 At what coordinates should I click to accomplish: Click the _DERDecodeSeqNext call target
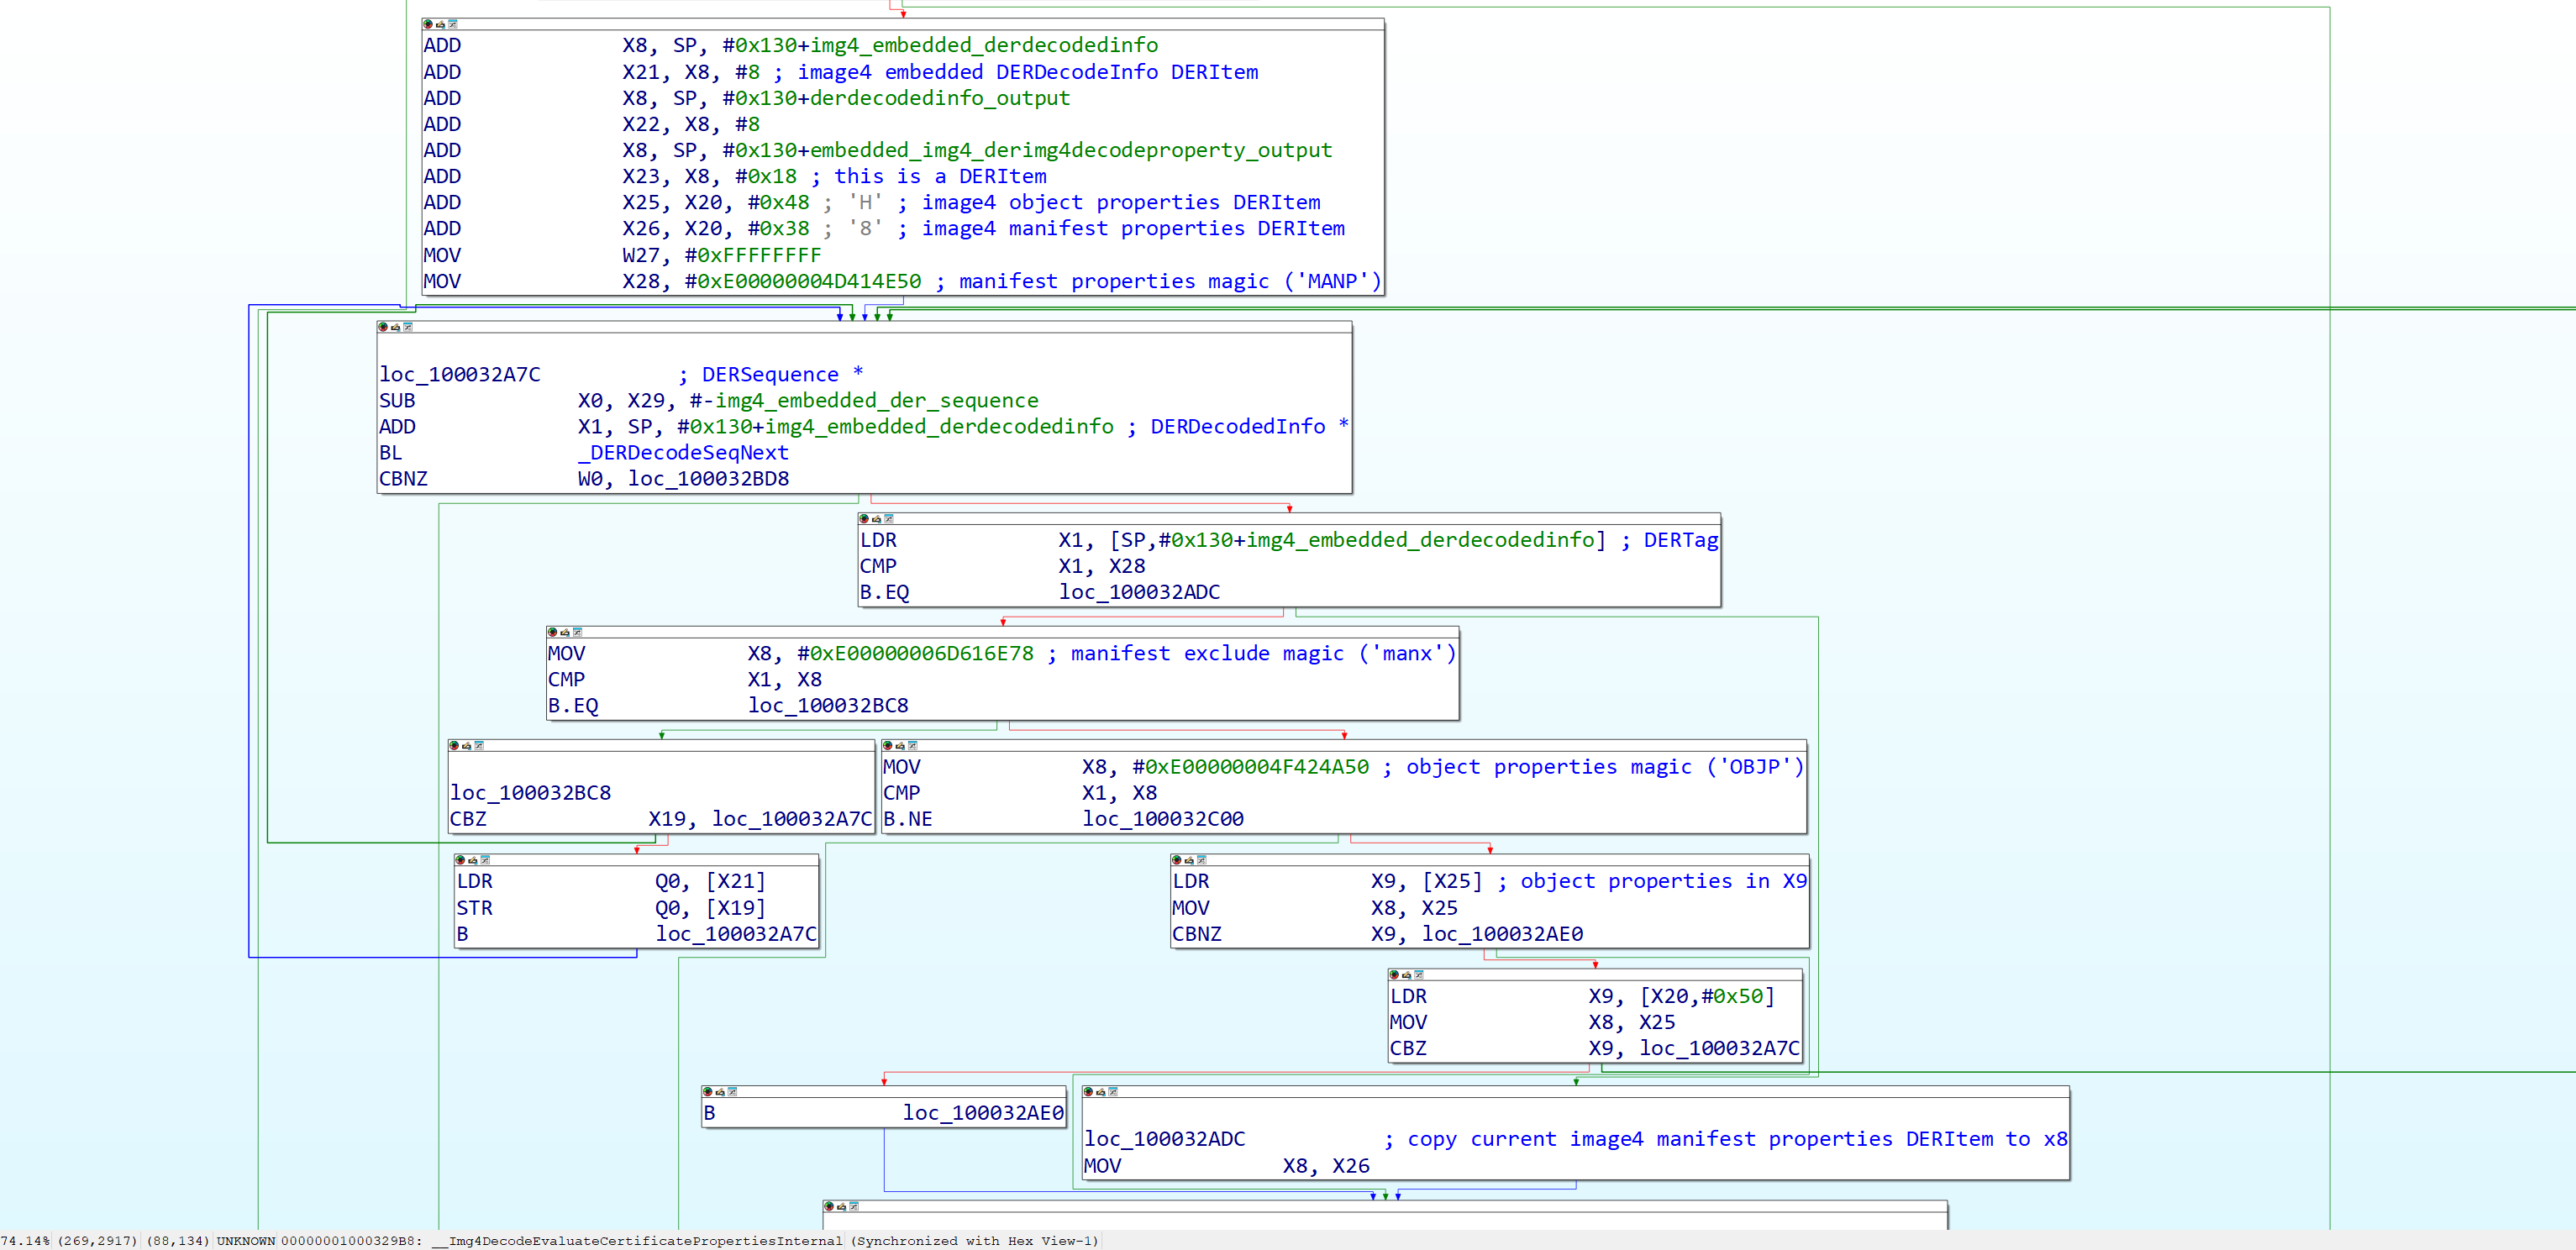(x=683, y=453)
